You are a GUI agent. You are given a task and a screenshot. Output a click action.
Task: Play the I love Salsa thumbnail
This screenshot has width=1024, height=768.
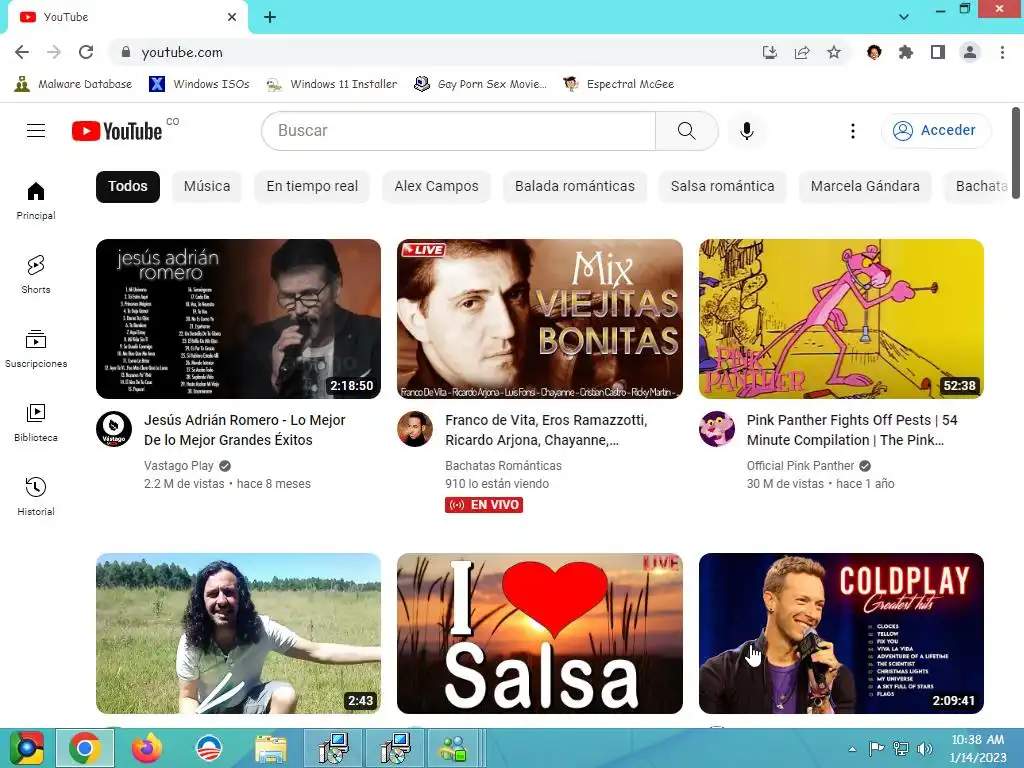pos(540,633)
